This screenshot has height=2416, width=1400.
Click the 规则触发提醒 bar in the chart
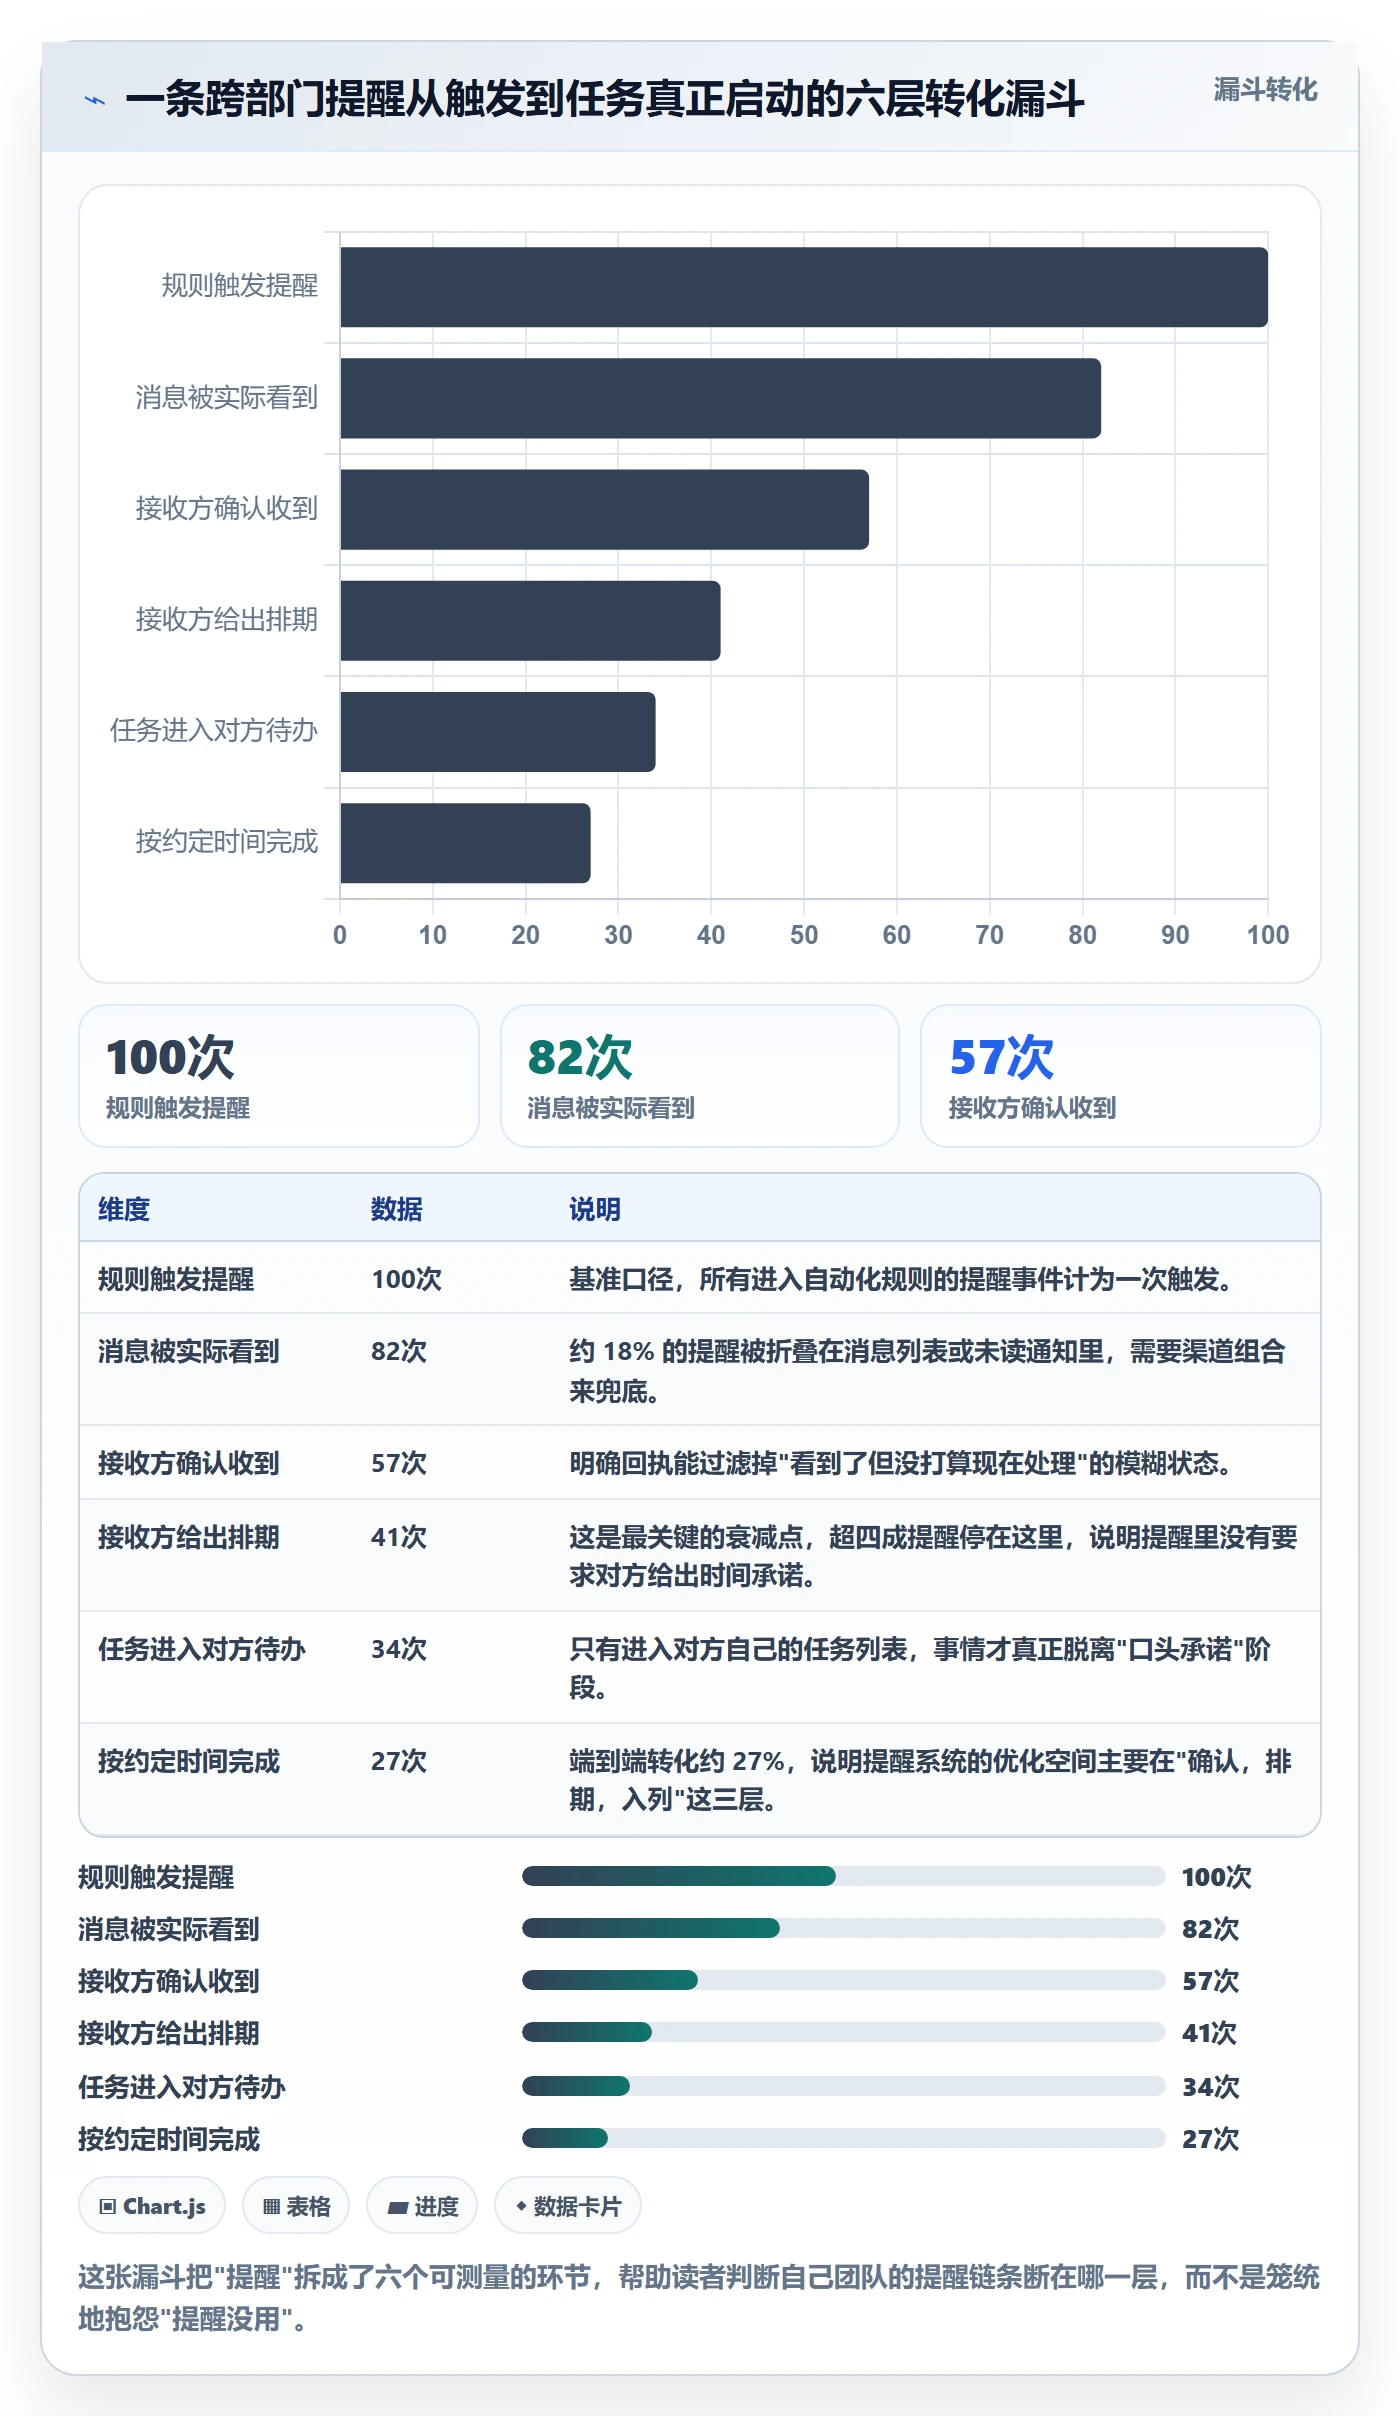coord(804,287)
